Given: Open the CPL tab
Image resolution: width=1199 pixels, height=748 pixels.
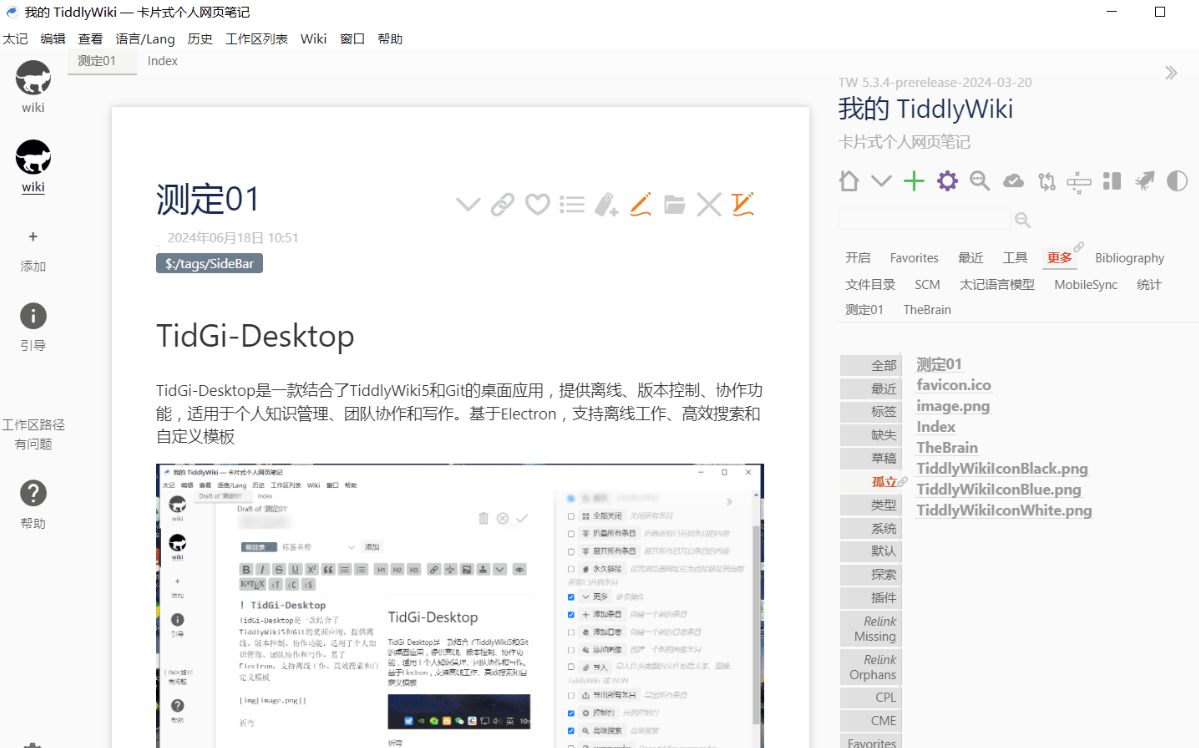Looking at the screenshot, I should (871, 698).
